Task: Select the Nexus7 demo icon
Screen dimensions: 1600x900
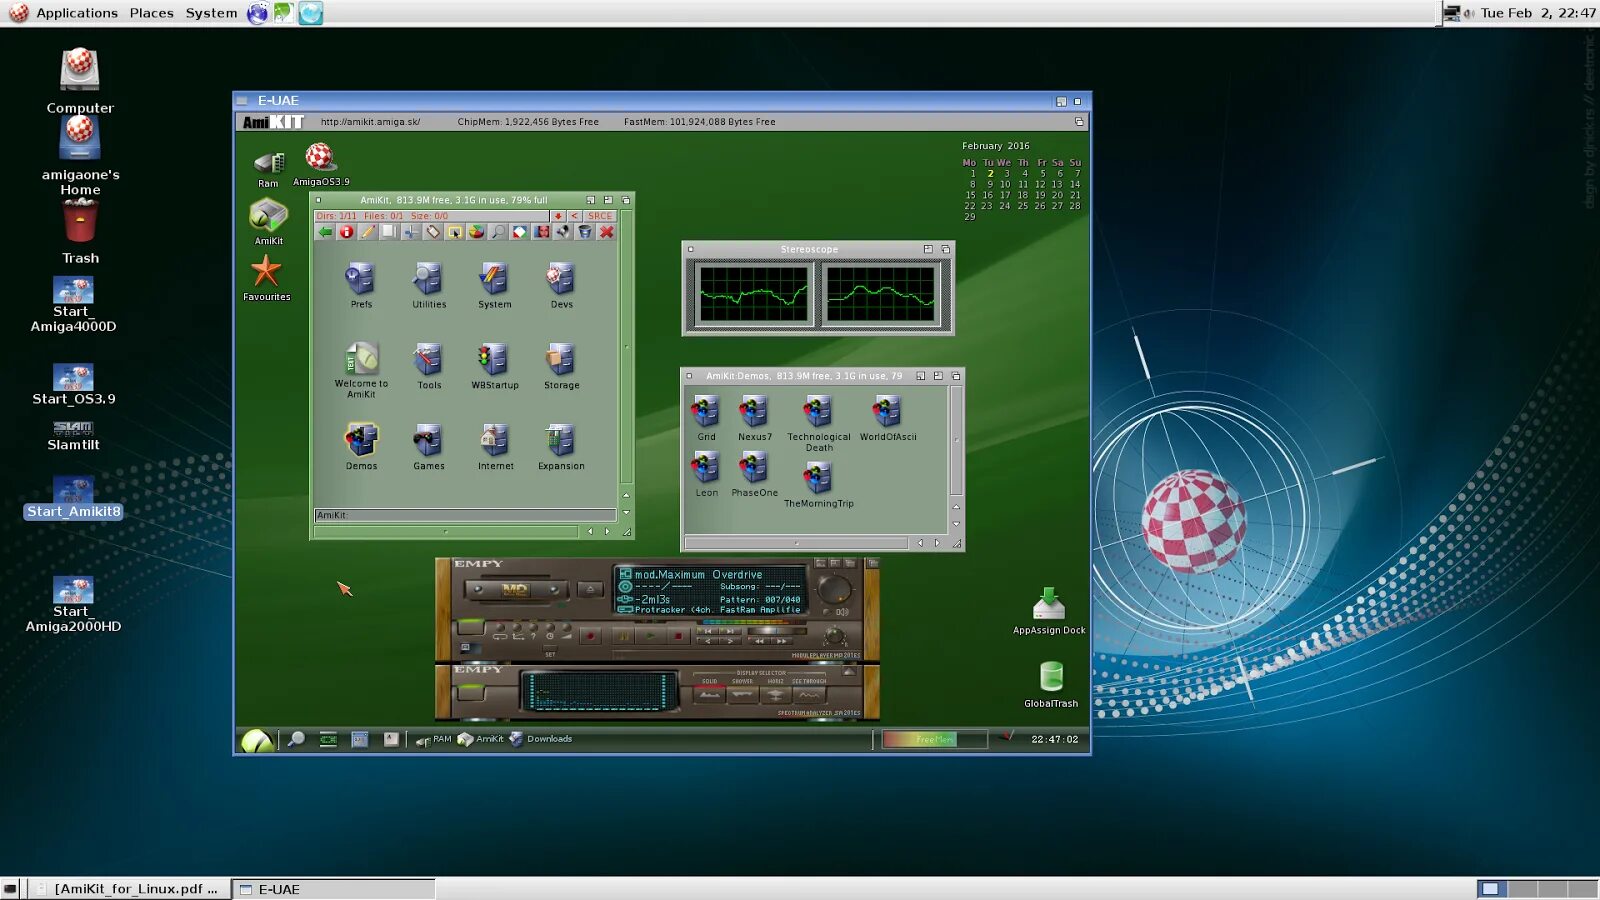Action: coord(754,417)
